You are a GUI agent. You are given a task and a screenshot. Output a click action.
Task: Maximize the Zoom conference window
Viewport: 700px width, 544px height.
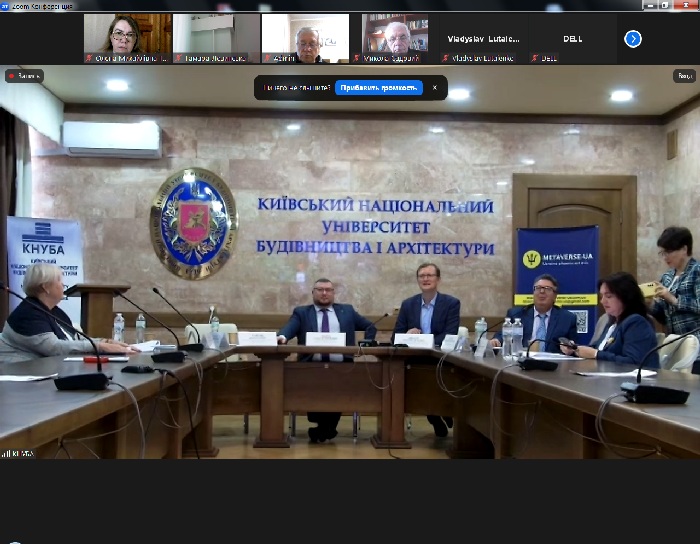pyautogui.click(x=666, y=5)
